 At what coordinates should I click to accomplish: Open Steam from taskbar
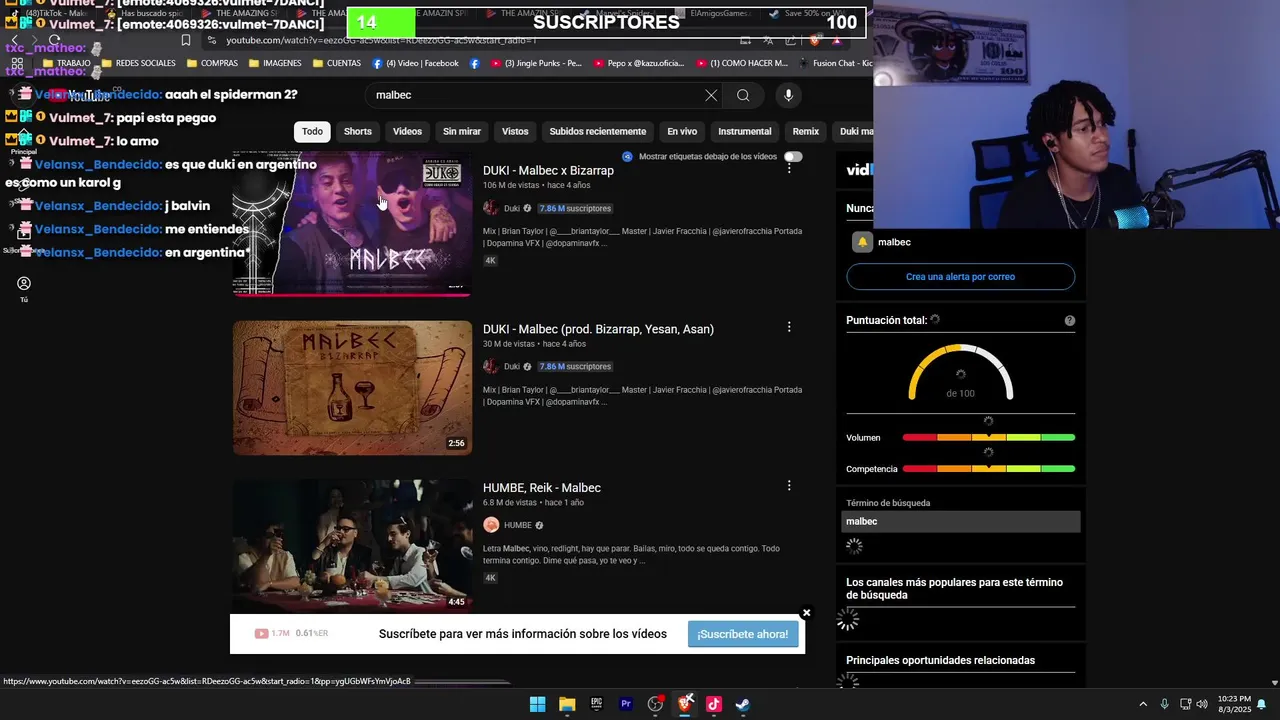(743, 704)
